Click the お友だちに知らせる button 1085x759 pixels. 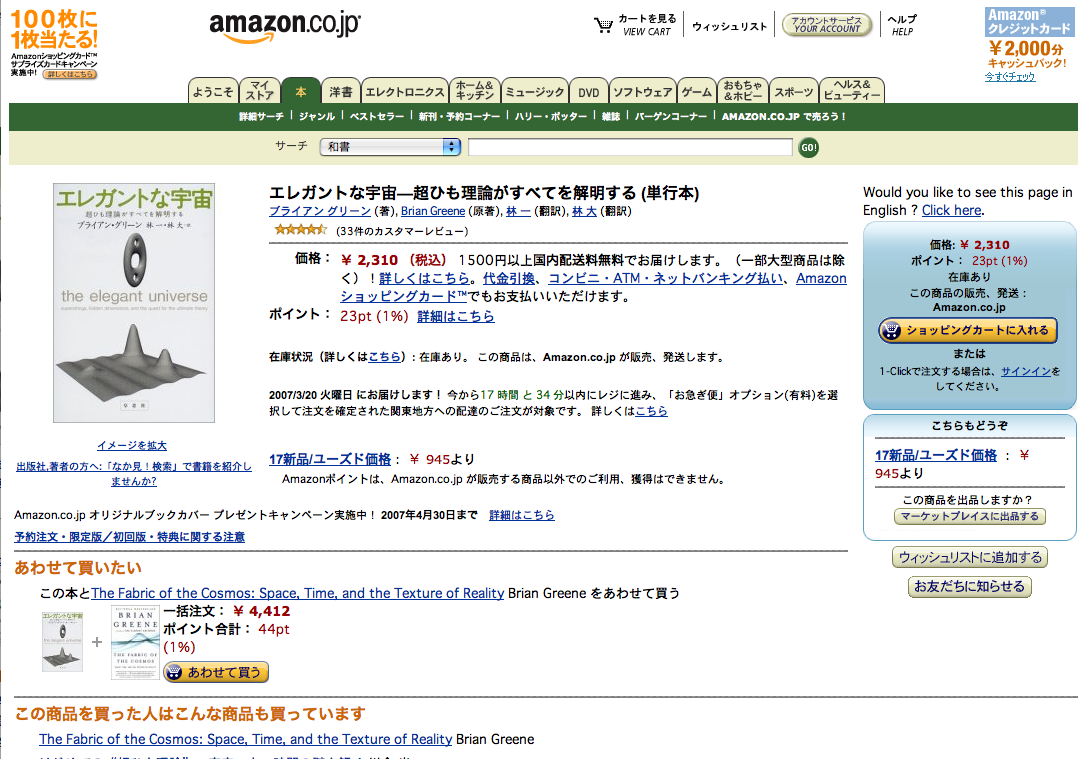(x=969, y=586)
